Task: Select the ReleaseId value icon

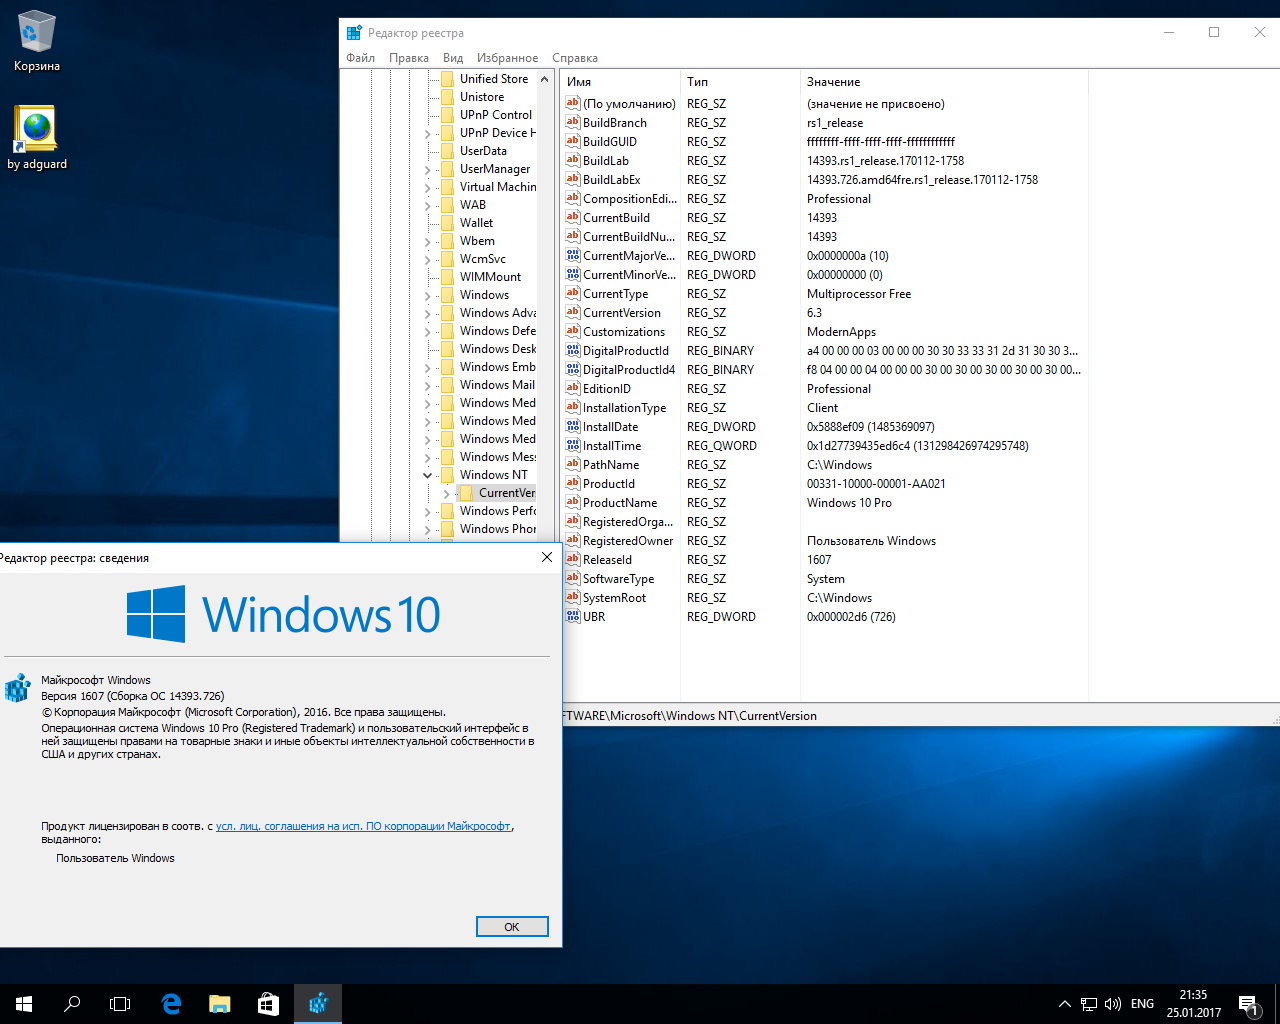Action: tap(573, 559)
